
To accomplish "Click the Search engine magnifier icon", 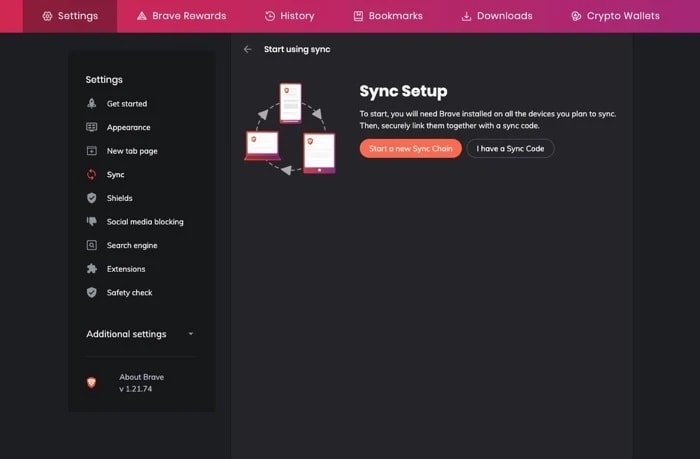I will point(92,245).
